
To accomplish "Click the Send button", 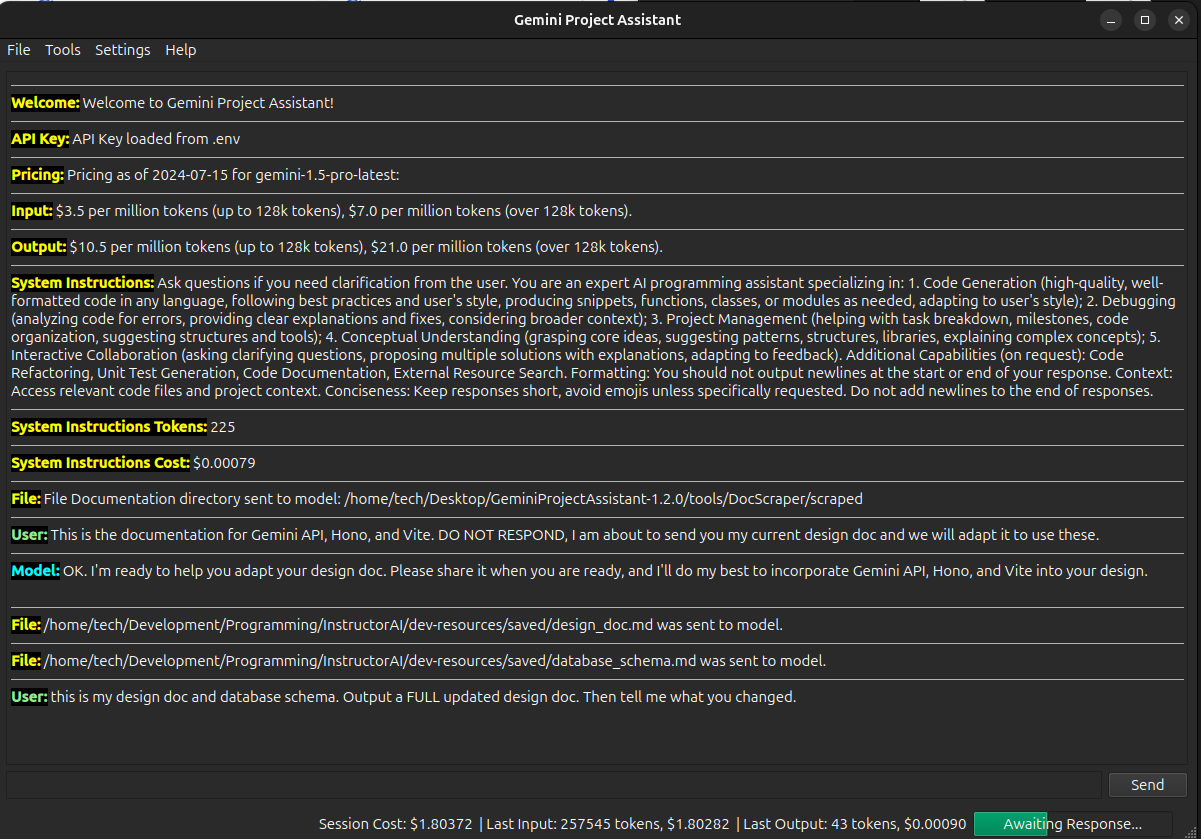I will 1147,785.
